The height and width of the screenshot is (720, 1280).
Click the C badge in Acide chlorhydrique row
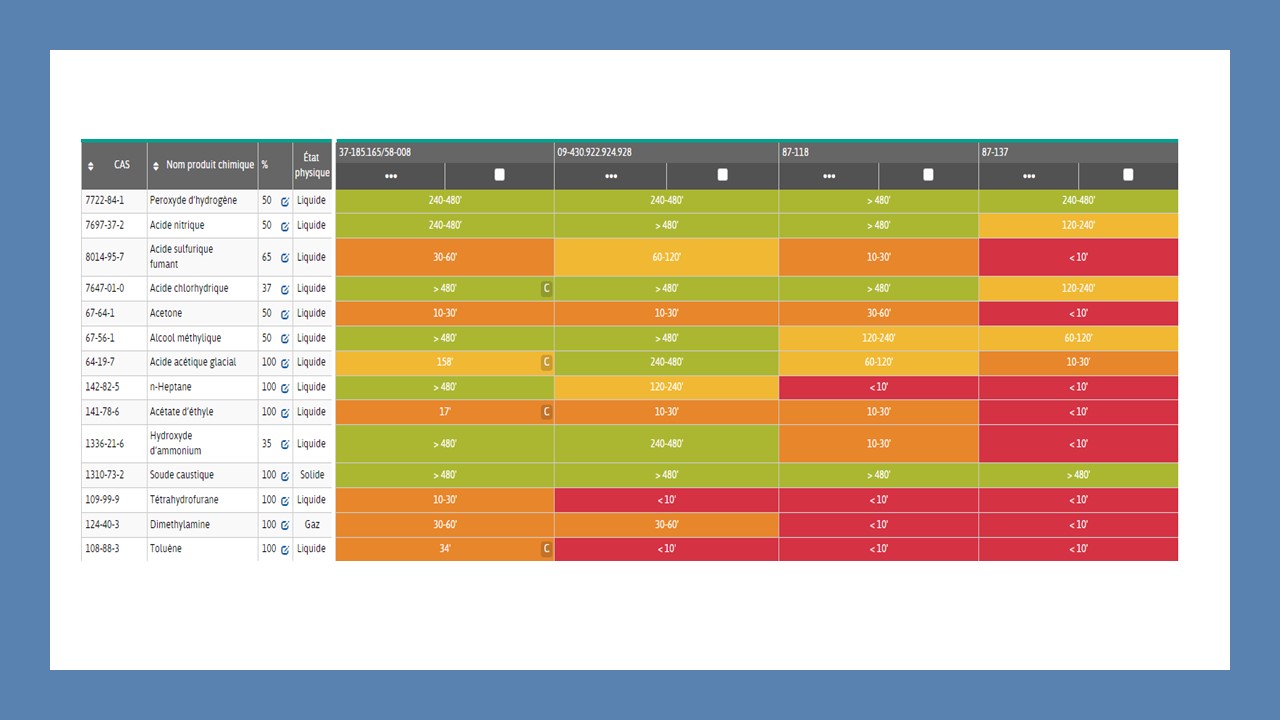click(546, 288)
